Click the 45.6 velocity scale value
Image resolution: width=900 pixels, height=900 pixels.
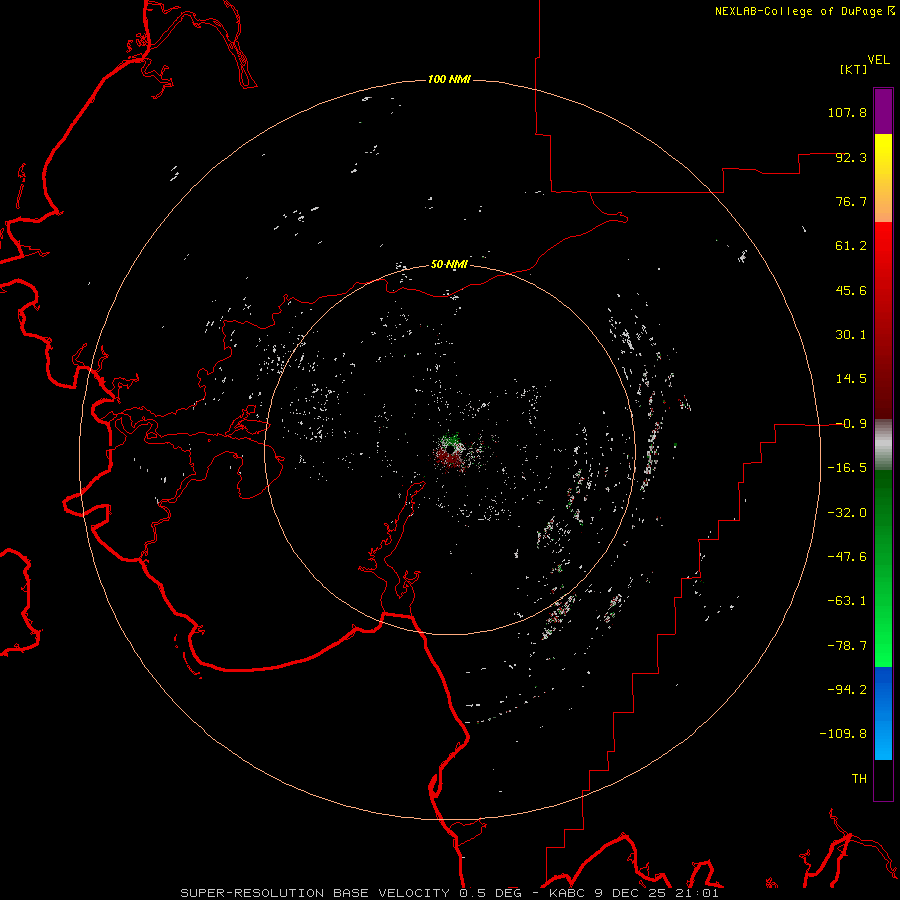pos(851,290)
